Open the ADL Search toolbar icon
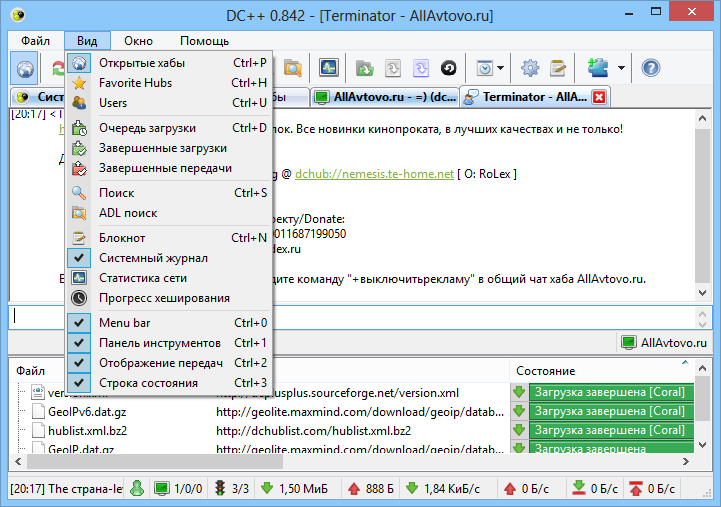 point(292,68)
